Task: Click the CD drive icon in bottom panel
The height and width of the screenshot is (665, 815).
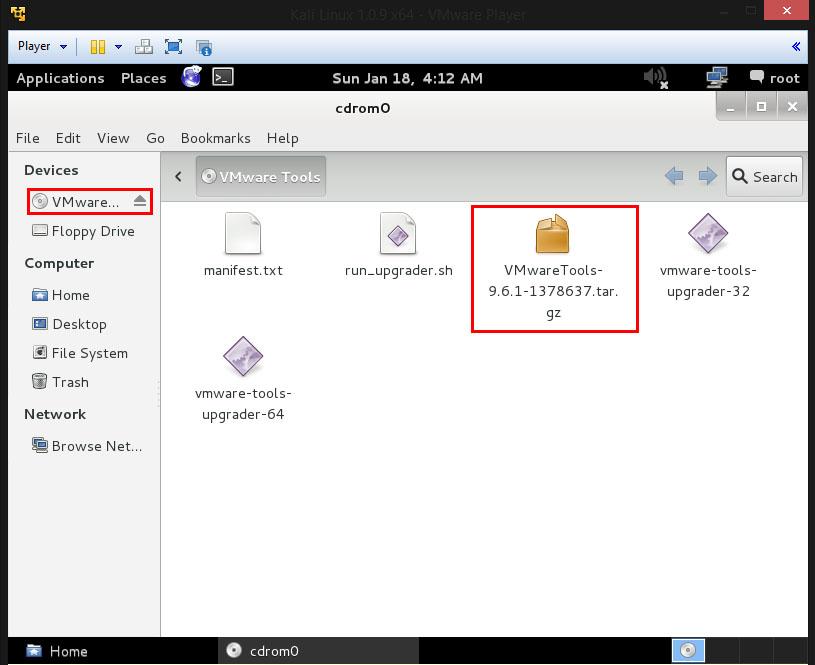Action: click(x=688, y=650)
